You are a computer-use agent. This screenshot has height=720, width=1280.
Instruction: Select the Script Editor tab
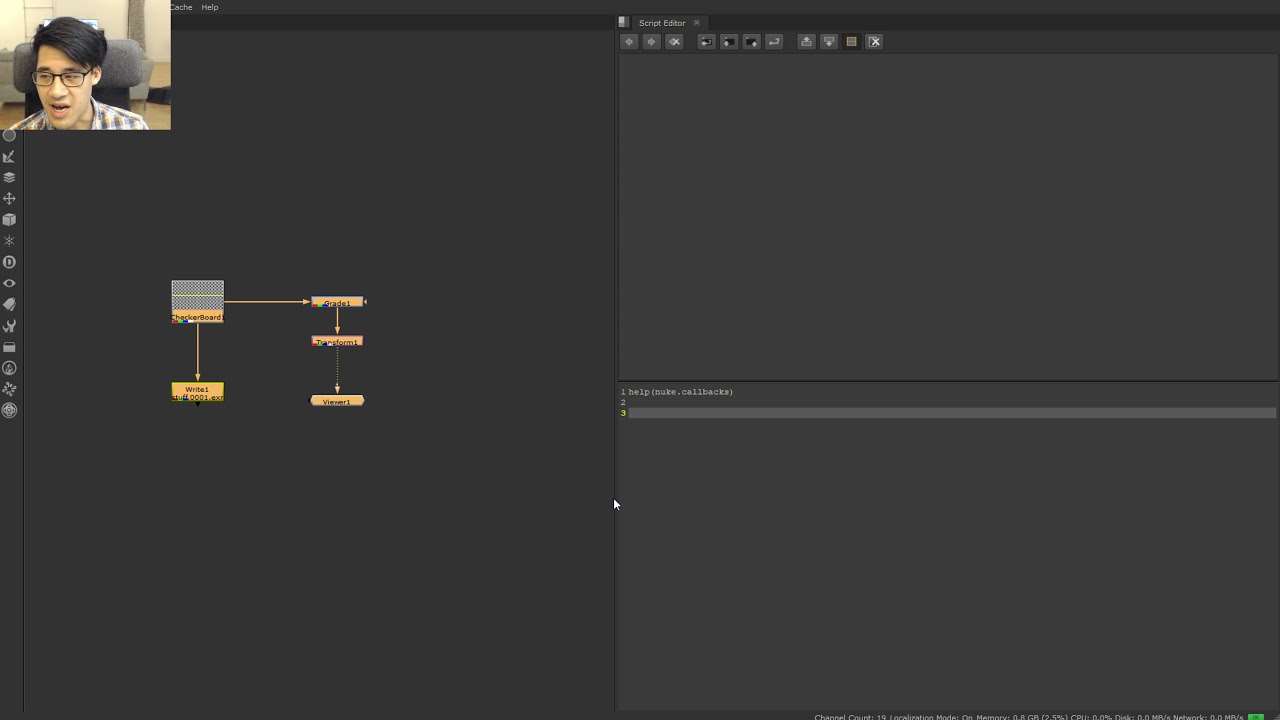[x=662, y=23]
